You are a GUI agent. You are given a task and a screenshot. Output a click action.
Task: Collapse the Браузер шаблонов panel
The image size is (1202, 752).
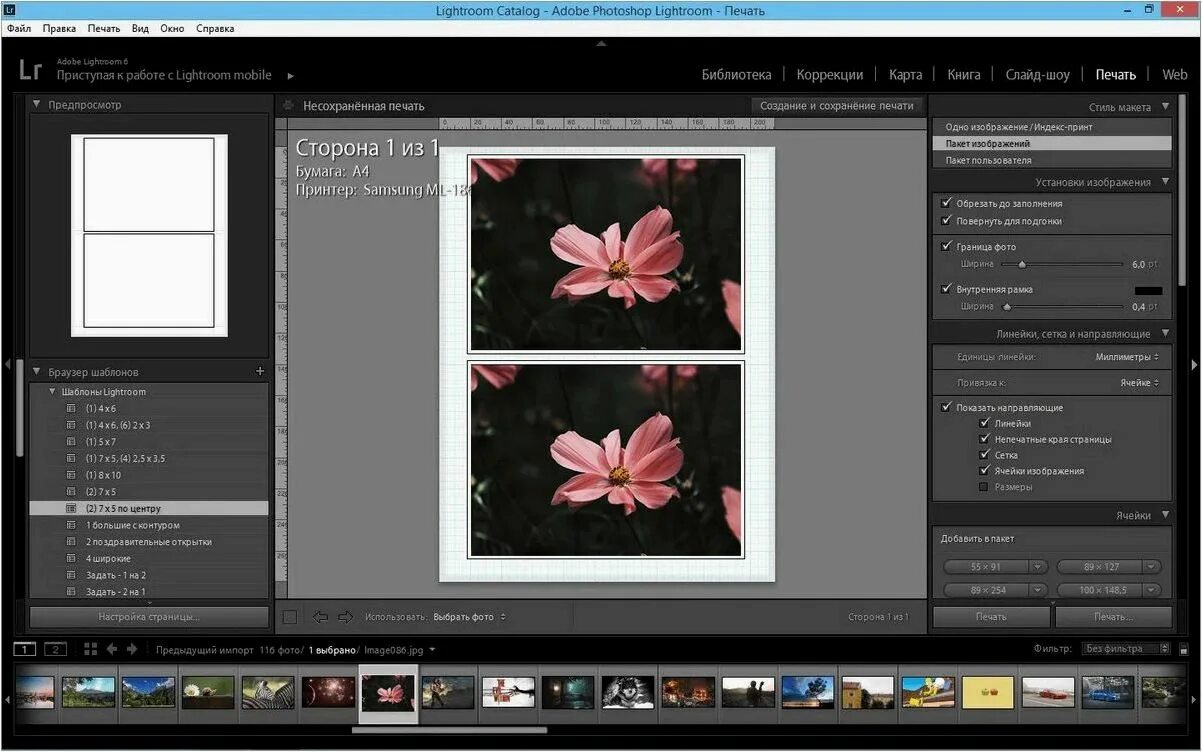coord(37,371)
